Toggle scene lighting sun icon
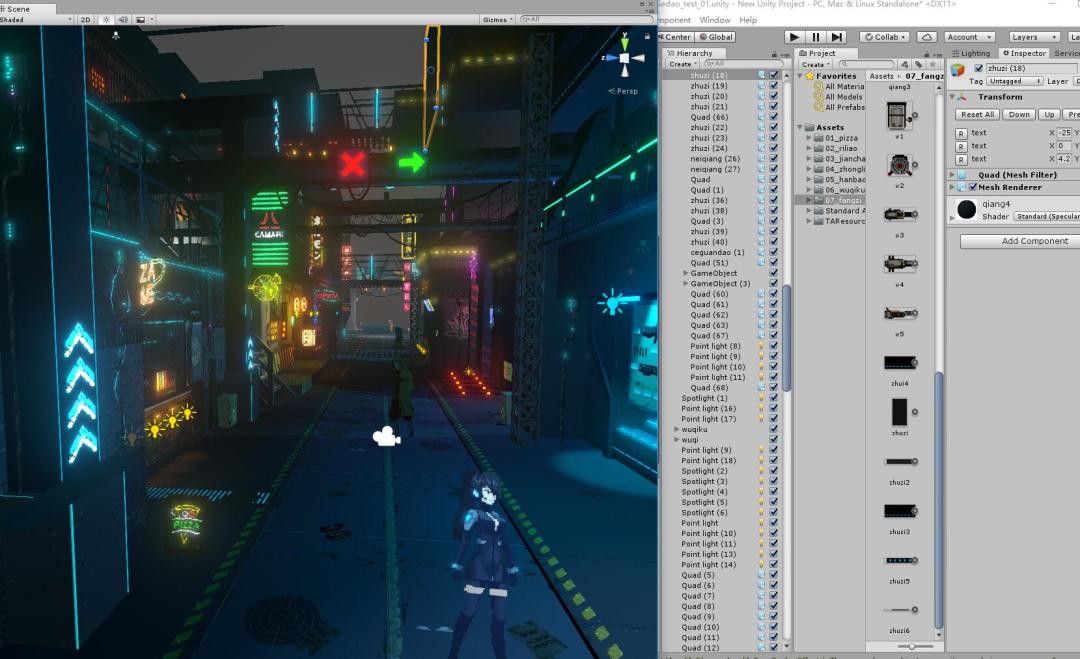1080x659 pixels. coord(106,19)
